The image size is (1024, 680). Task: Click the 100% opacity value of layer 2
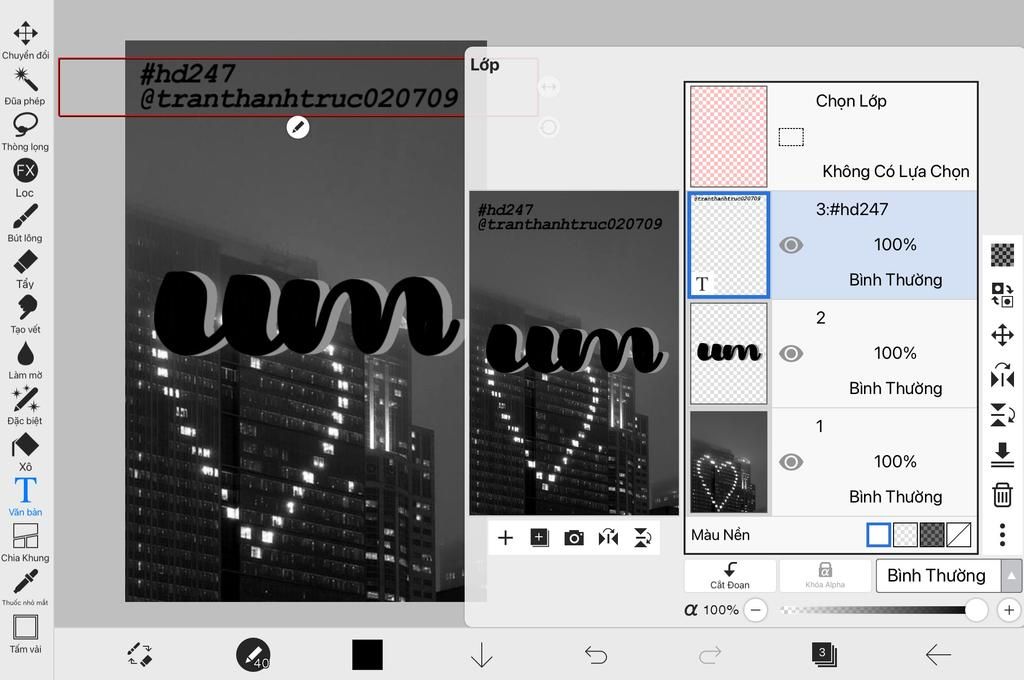pyautogui.click(x=895, y=353)
